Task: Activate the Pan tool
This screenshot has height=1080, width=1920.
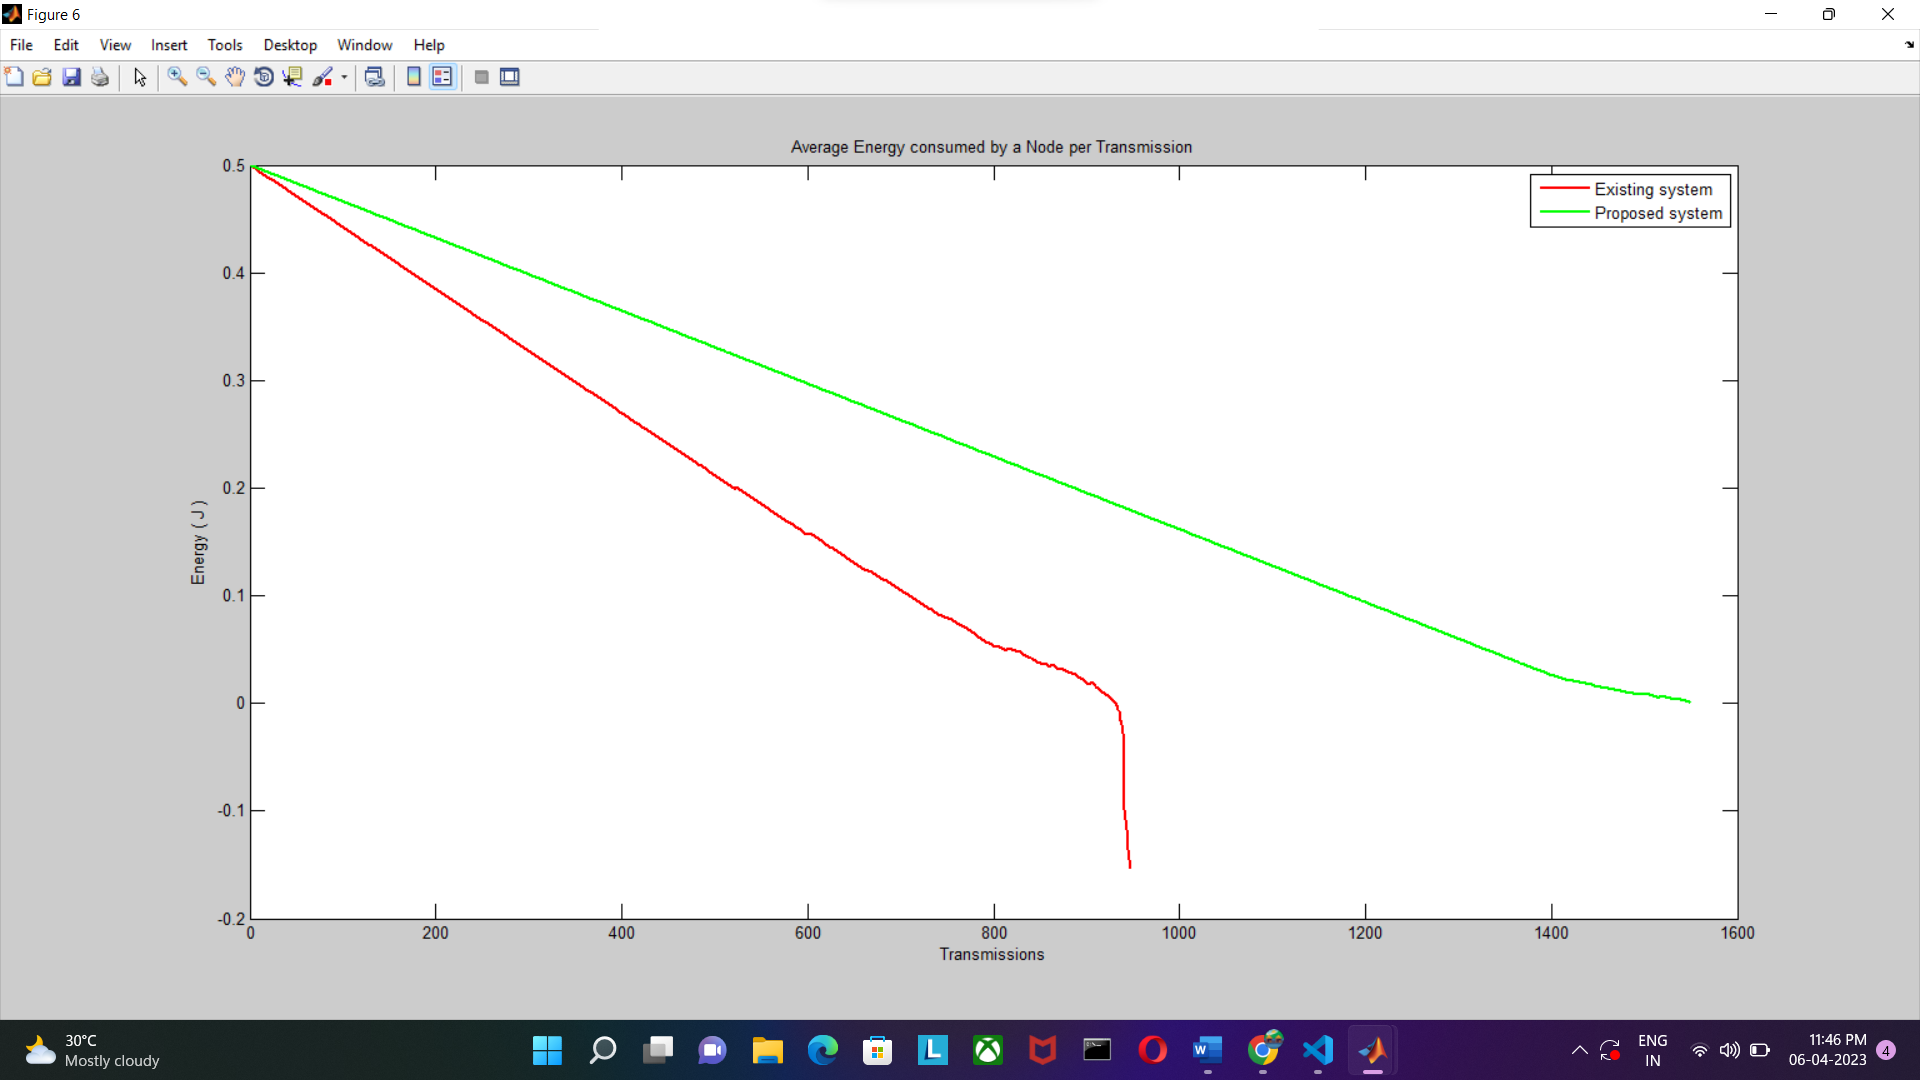Action: tap(235, 77)
